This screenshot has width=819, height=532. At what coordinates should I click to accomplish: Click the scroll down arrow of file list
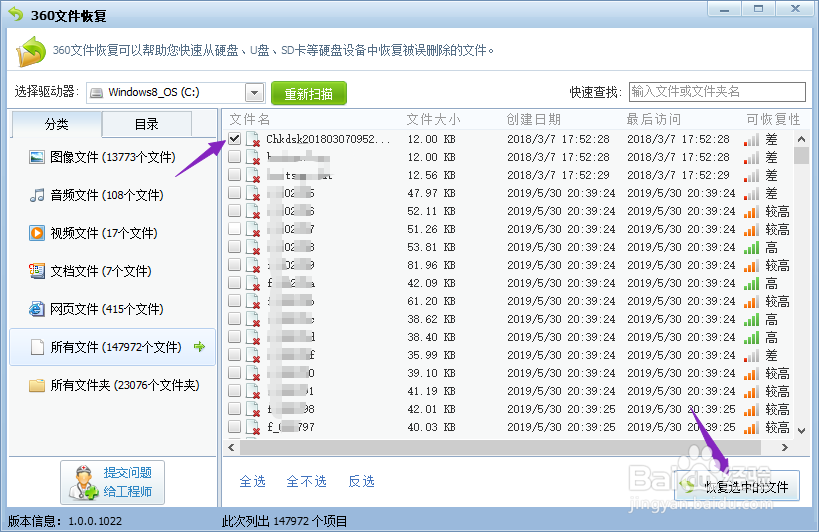(801, 431)
